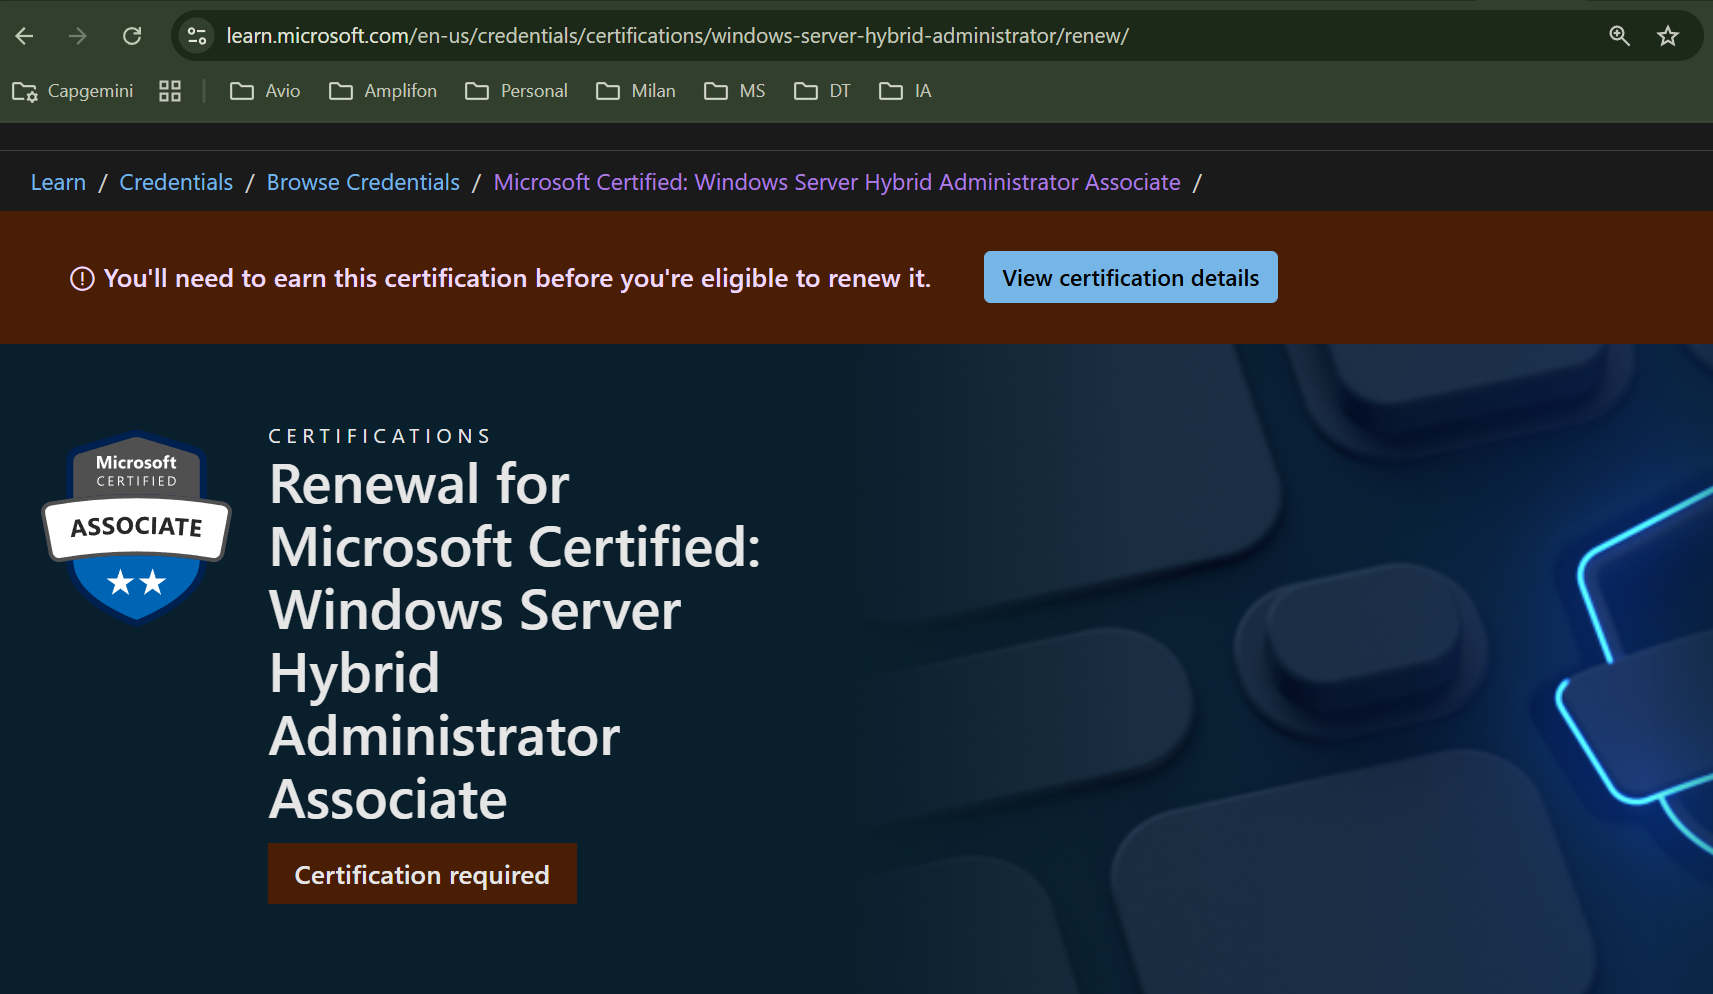Image resolution: width=1713 pixels, height=994 pixels.
Task: Open the DT bookmarks folder
Action: [x=822, y=91]
